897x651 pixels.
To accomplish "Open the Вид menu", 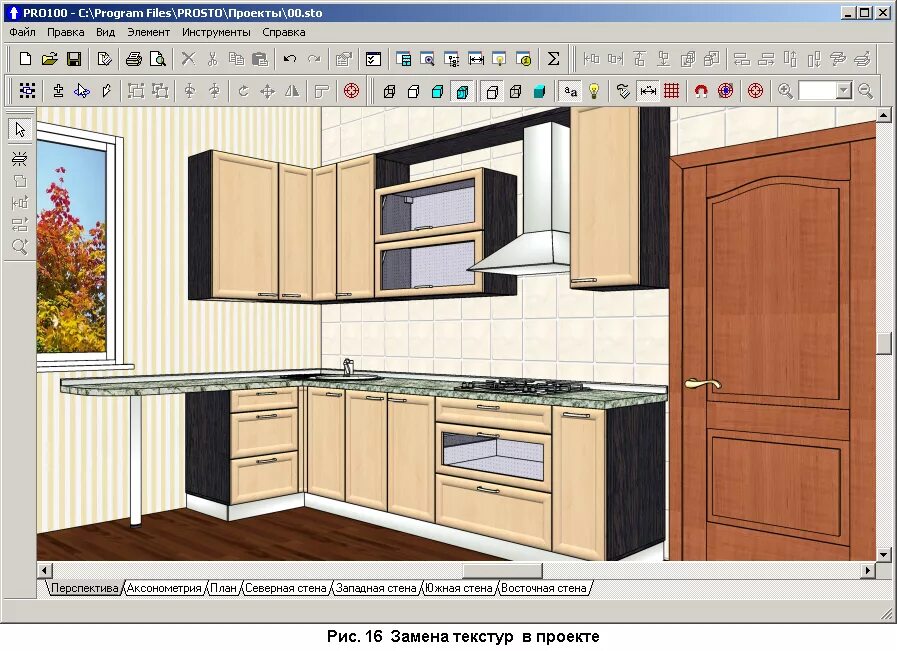I will coord(105,32).
